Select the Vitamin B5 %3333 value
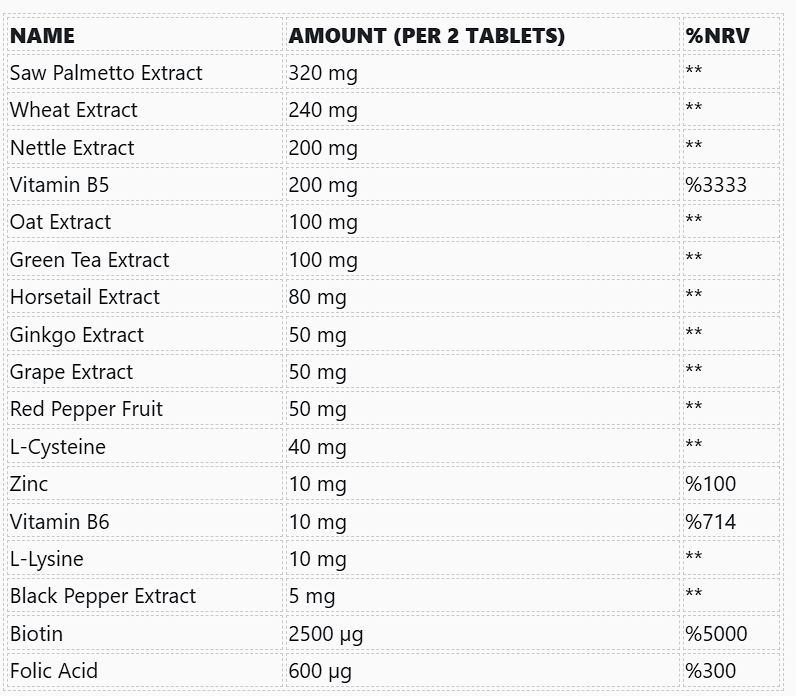The width and height of the screenshot is (796, 696). click(x=716, y=185)
